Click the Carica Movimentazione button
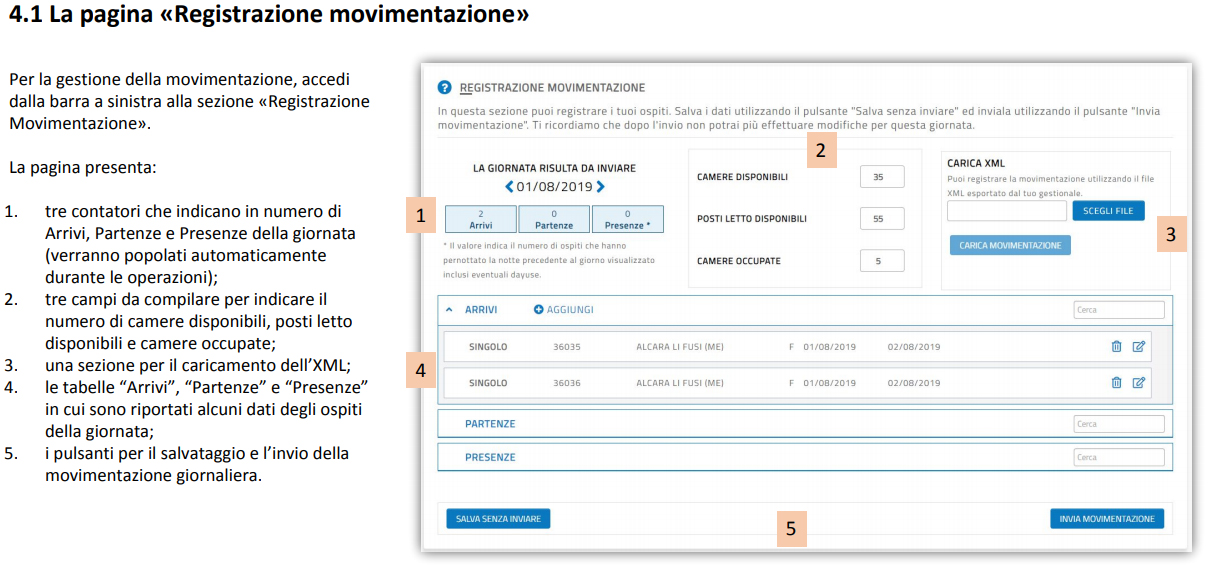This screenshot has height=576, width=1210. click(1010, 245)
